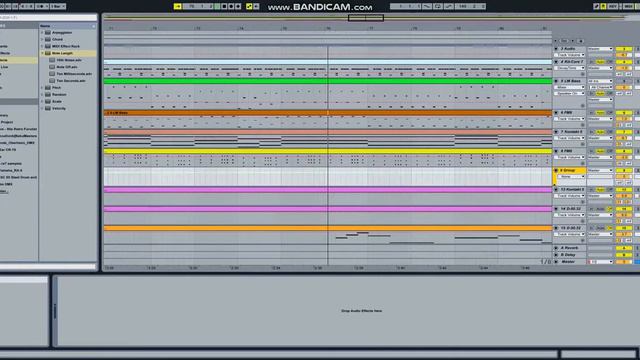Screen dimensions: 640x360
Task: Click the Pitch folder icon in browser
Action: [x=48, y=87]
